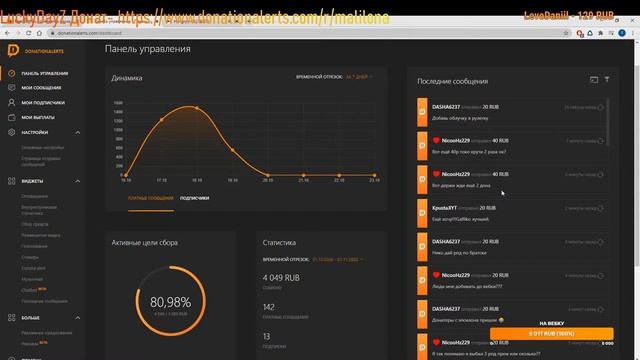Collapse the Больше section chevron
Image resolution: width=640 pixels, height=360 pixels.
click(x=78, y=318)
